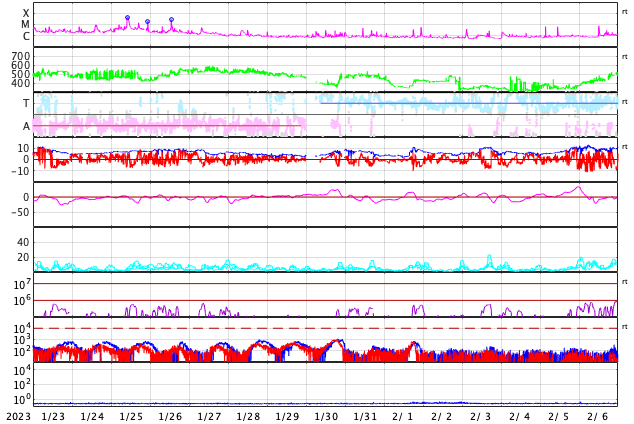The width and height of the screenshot is (634, 424).
Task: Select the X flare class axis label
Action: (x=26, y=14)
